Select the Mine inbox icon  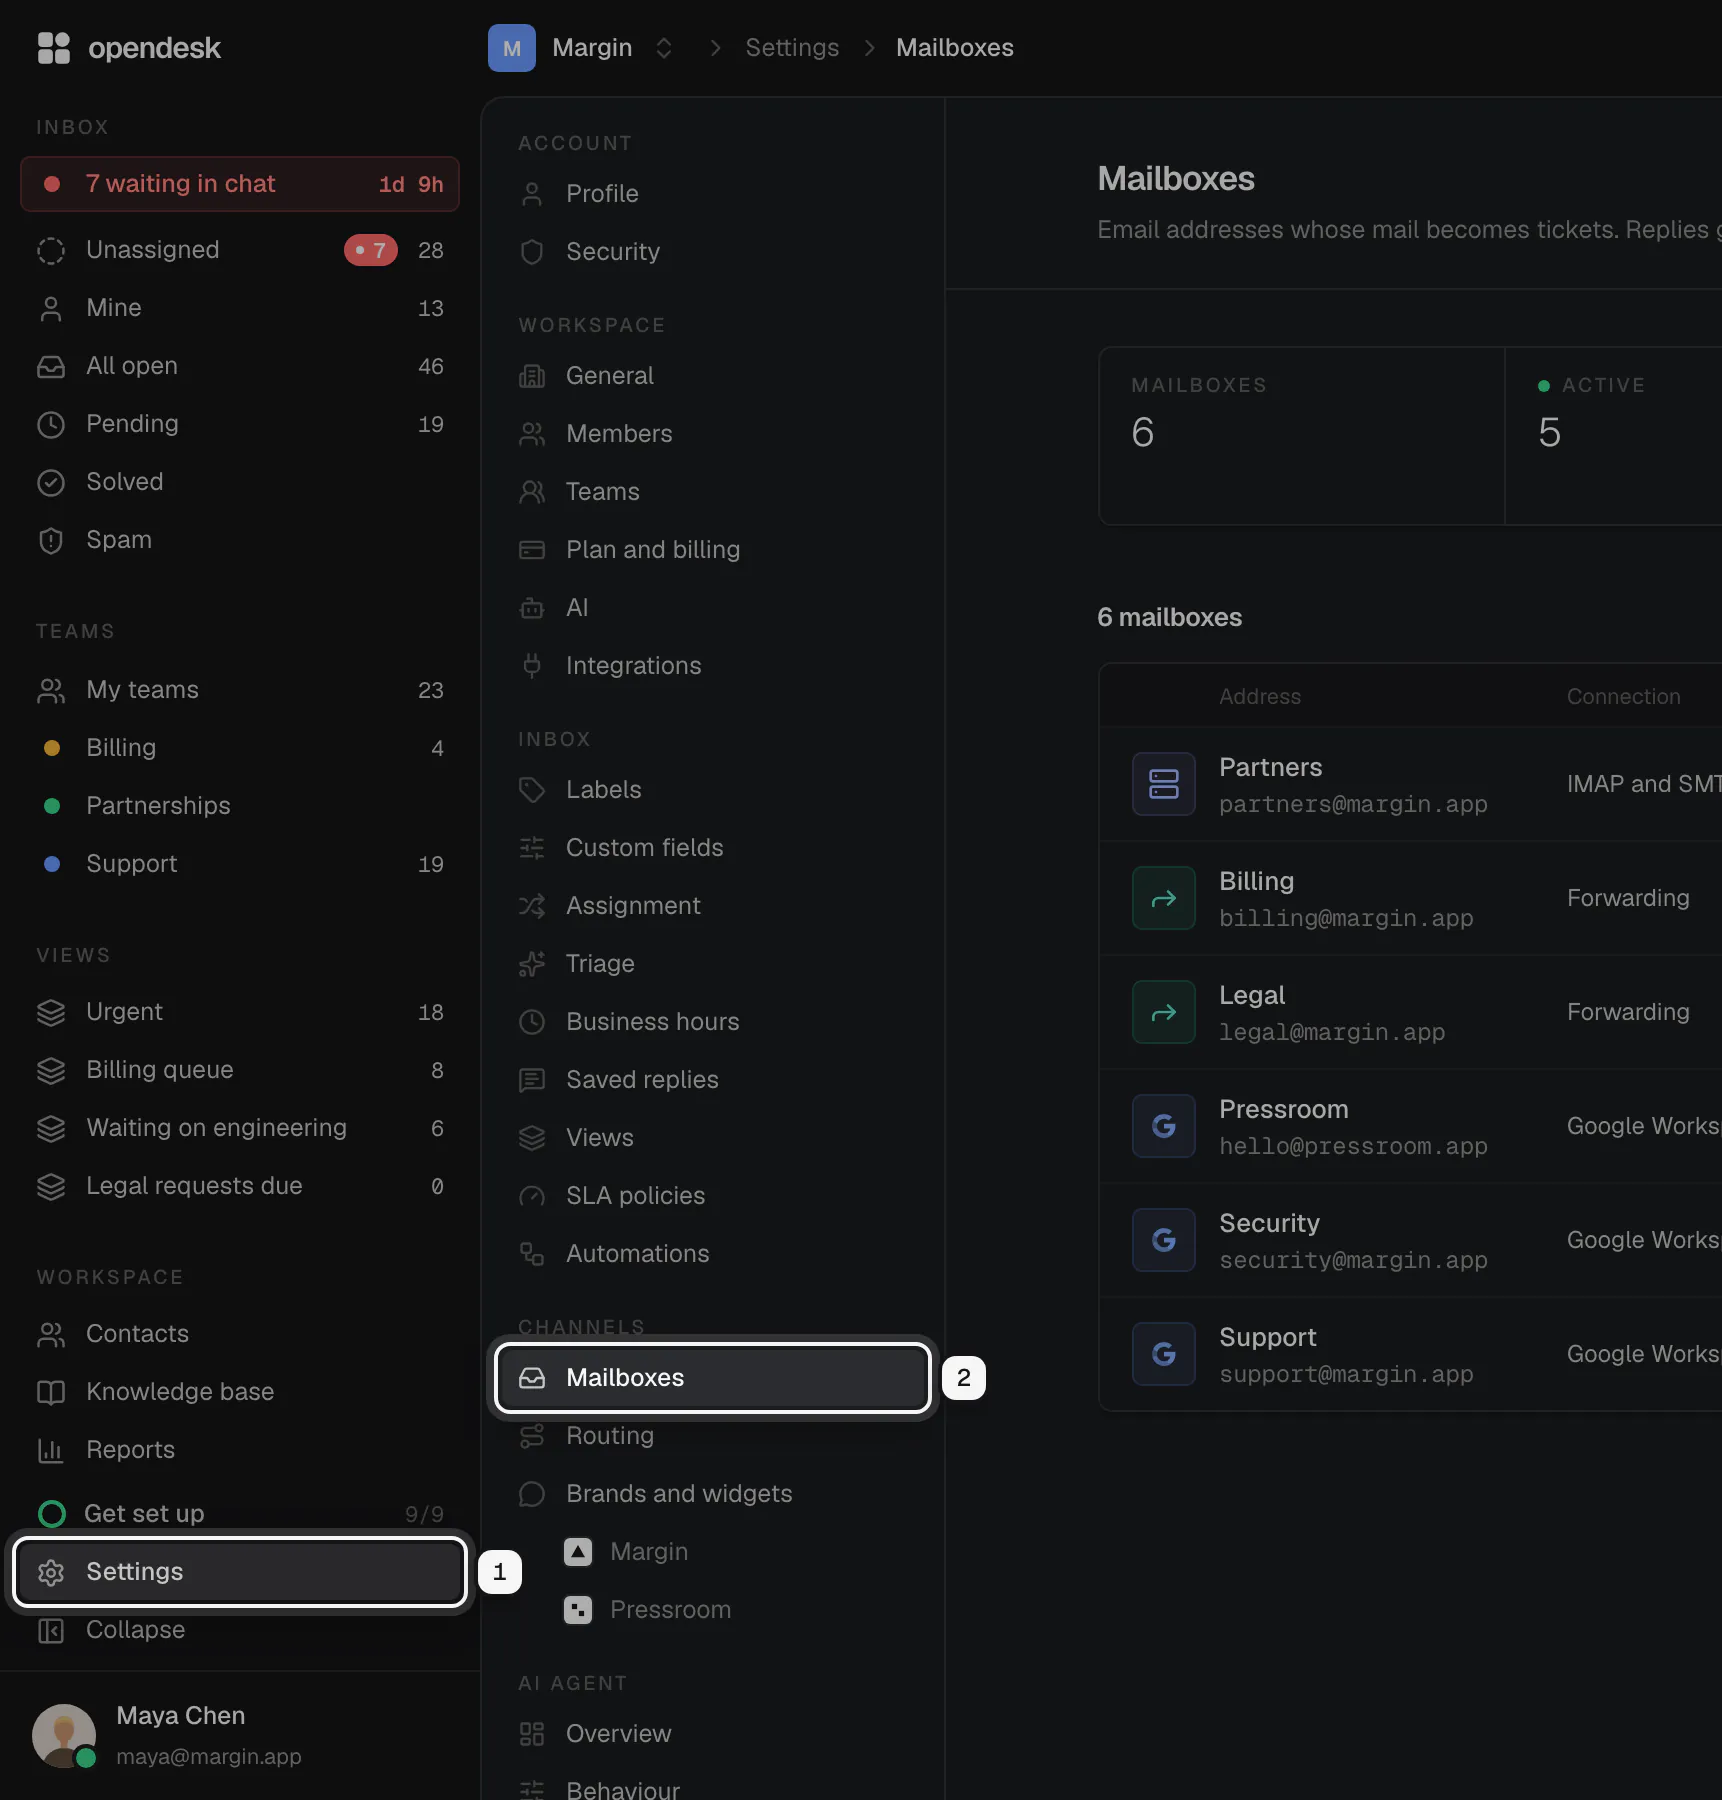[x=51, y=308]
